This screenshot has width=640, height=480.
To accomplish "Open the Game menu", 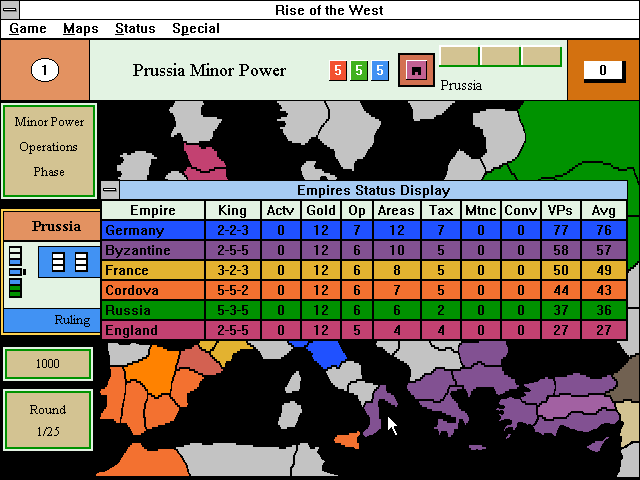I will point(28,29).
